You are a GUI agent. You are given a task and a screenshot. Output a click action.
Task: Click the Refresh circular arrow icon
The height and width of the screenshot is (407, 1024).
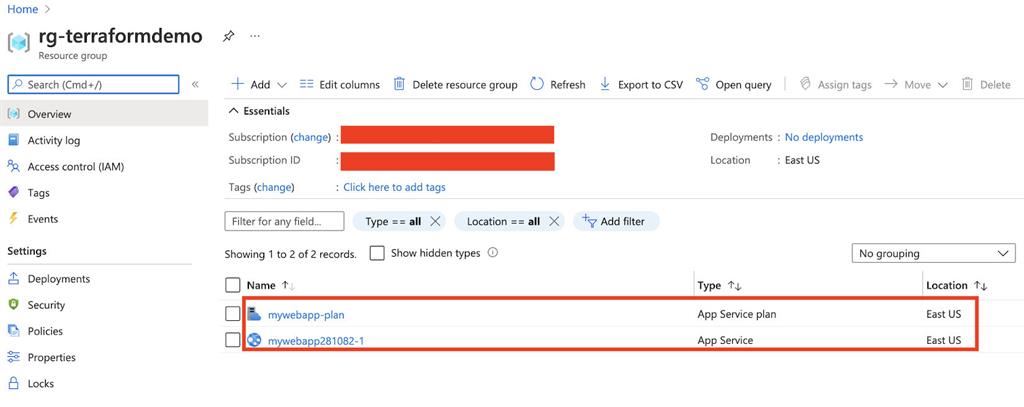(x=537, y=84)
